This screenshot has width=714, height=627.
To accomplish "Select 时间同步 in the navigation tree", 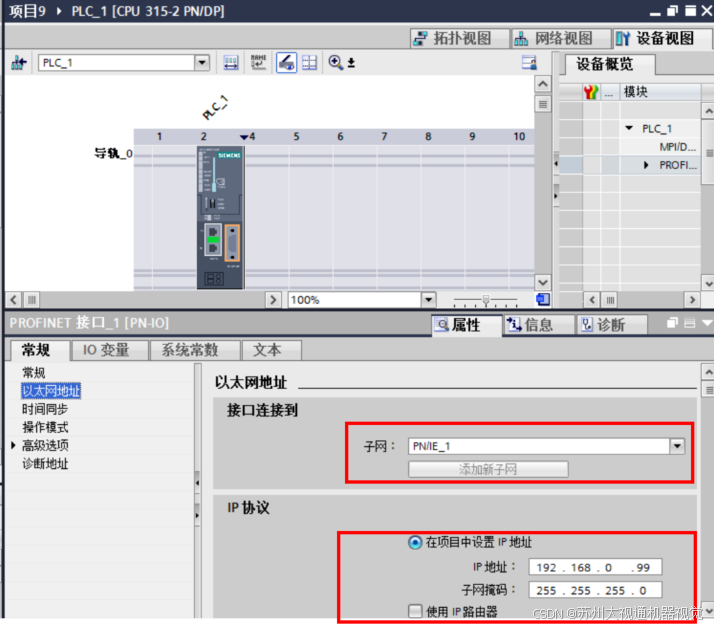I will point(45,409).
